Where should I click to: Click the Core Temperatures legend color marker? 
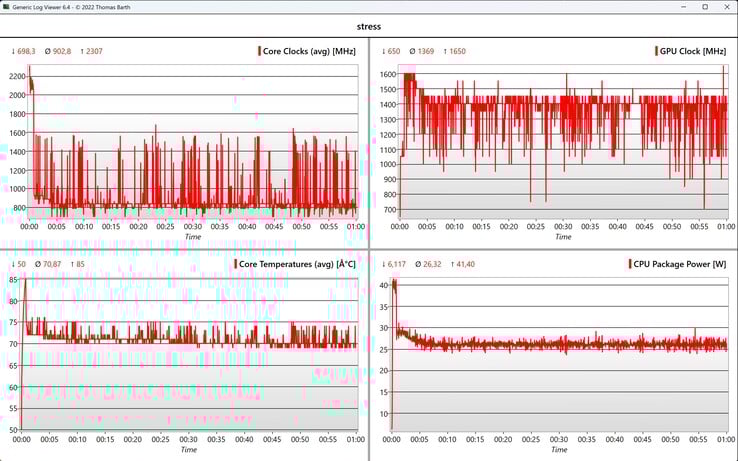(235, 264)
